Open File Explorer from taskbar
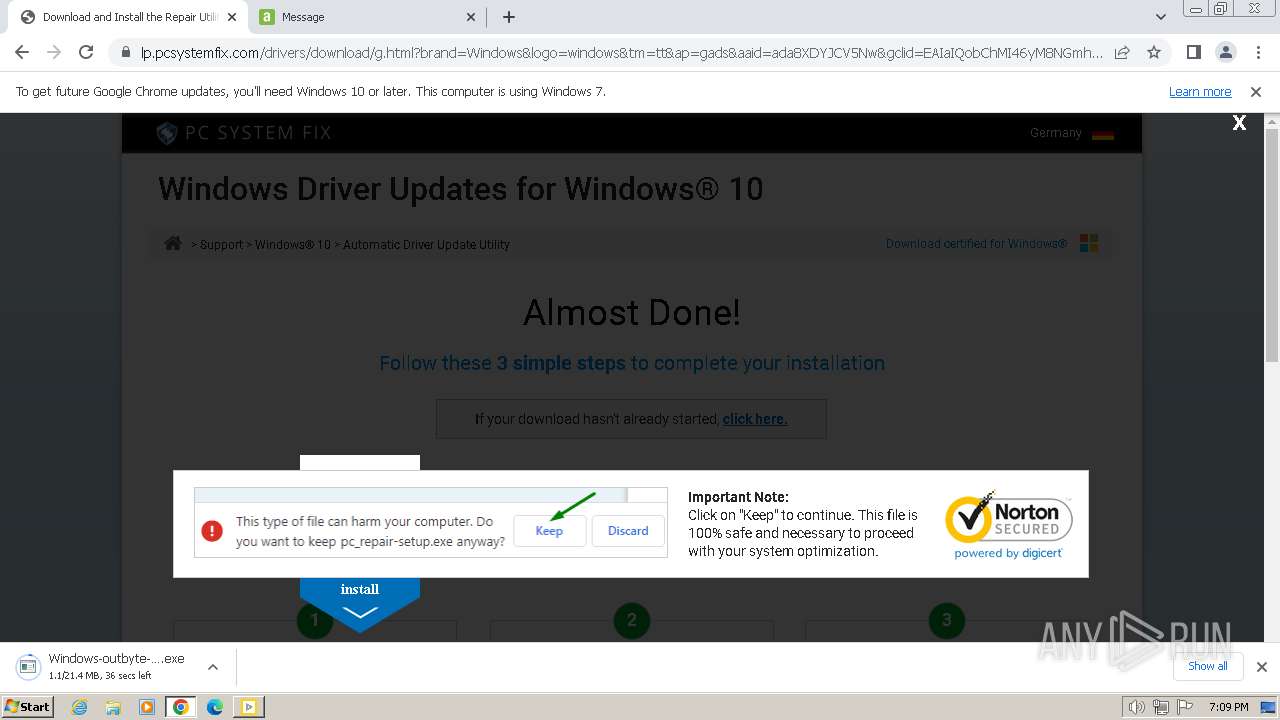This screenshot has height=720, width=1280. click(x=113, y=707)
